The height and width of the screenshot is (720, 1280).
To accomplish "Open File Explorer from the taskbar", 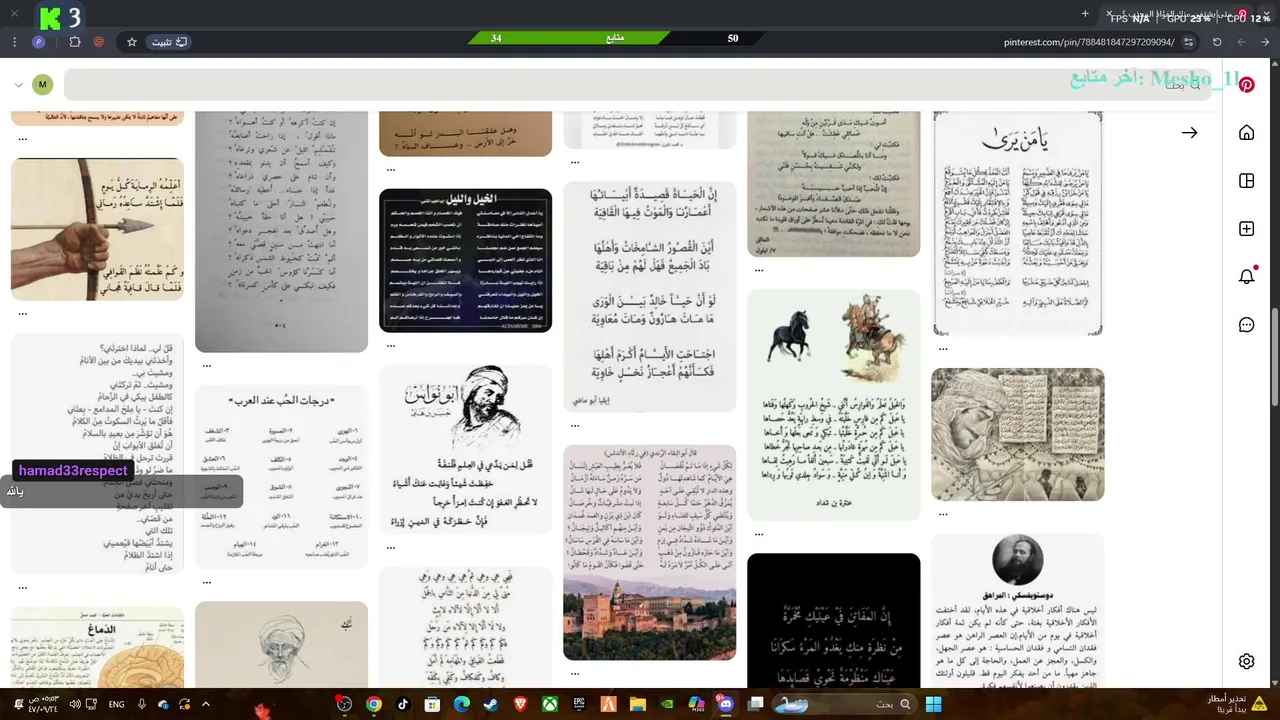I will click(x=638, y=705).
